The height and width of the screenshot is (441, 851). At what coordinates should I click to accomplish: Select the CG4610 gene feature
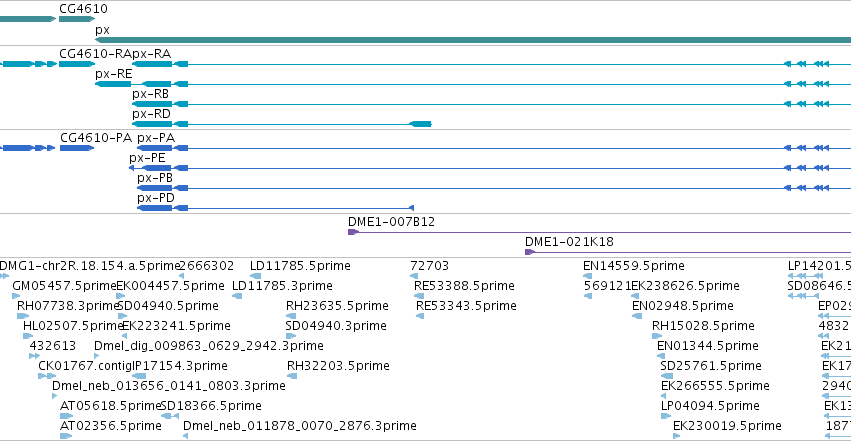pyautogui.click(x=77, y=19)
